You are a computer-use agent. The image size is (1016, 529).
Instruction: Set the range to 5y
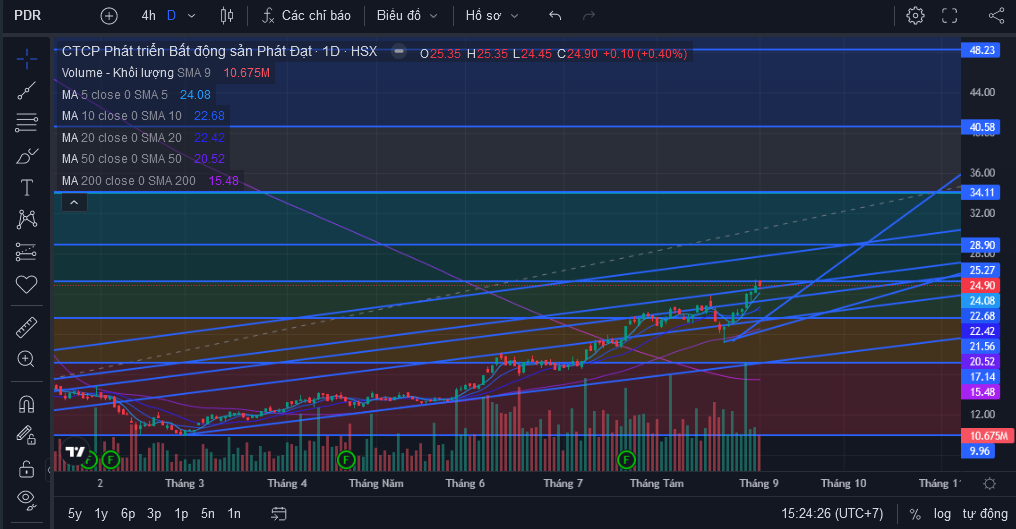75,513
